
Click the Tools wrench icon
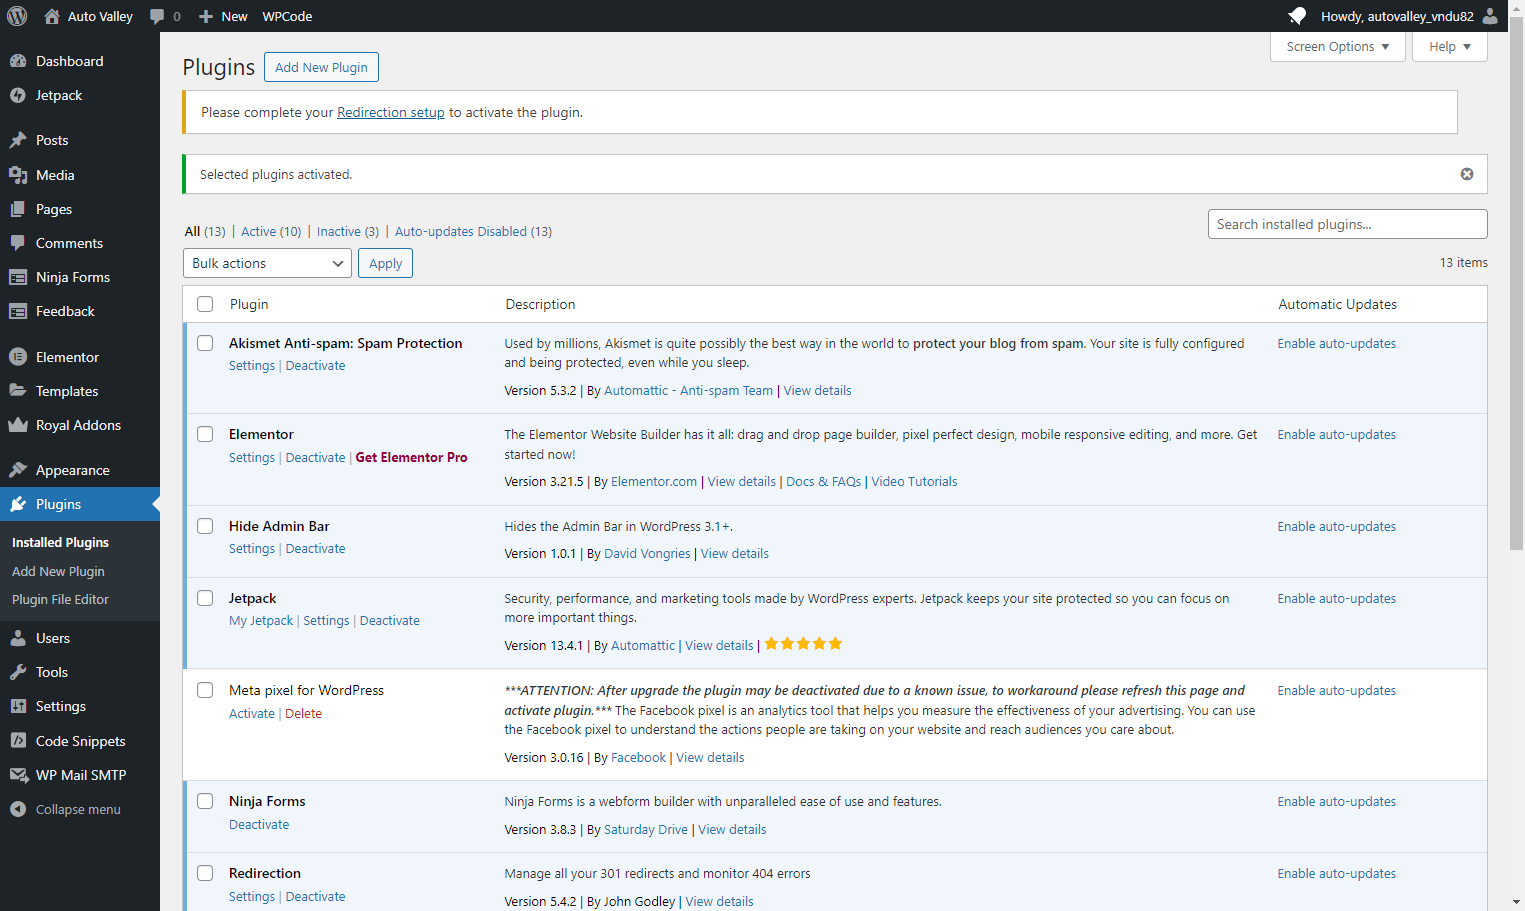pyautogui.click(x=18, y=672)
